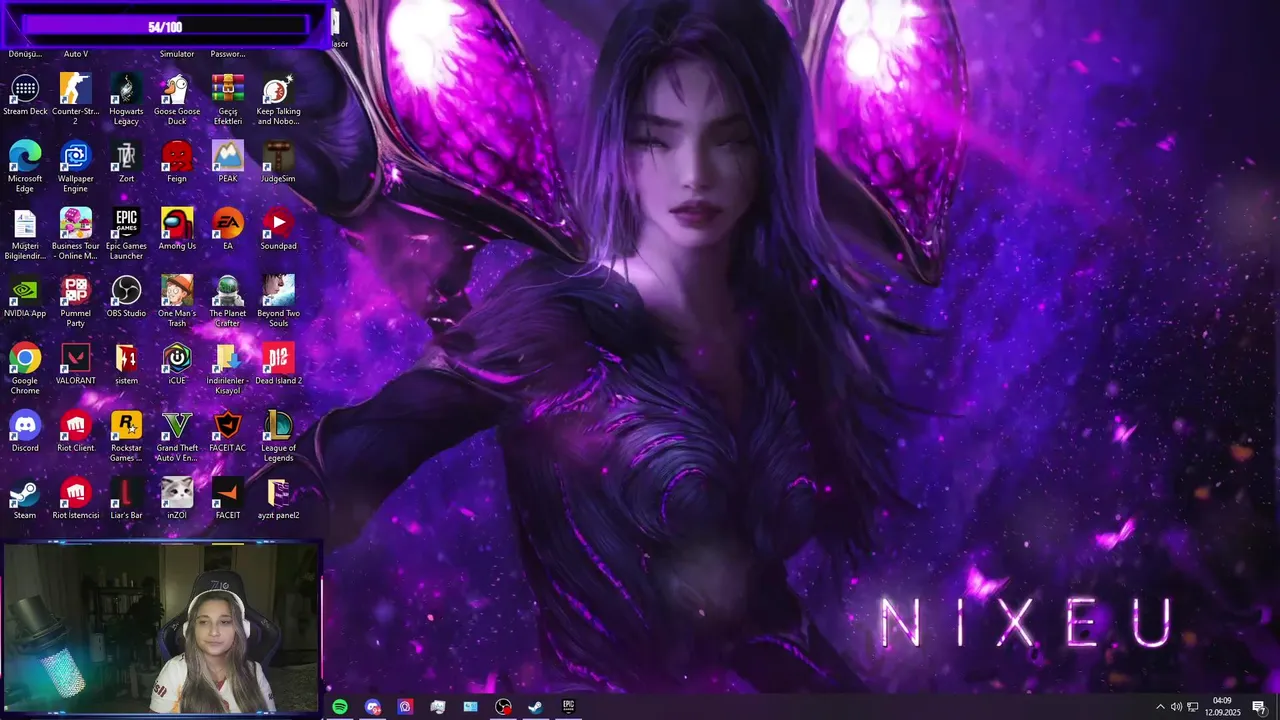1280x720 pixels.
Task: Select the PEAK game desktop icon
Action: tap(228, 162)
